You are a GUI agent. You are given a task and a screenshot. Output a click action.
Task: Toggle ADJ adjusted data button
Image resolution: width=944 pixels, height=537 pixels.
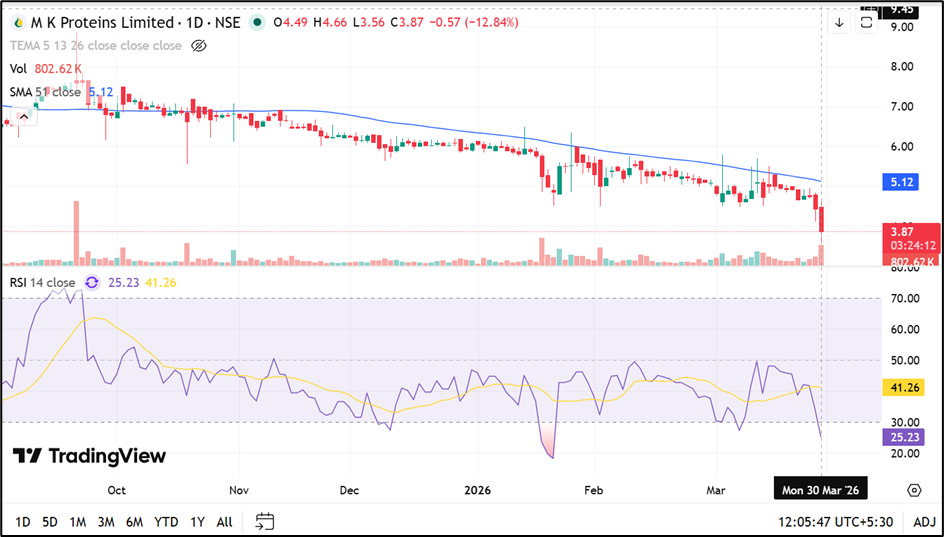point(925,521)
